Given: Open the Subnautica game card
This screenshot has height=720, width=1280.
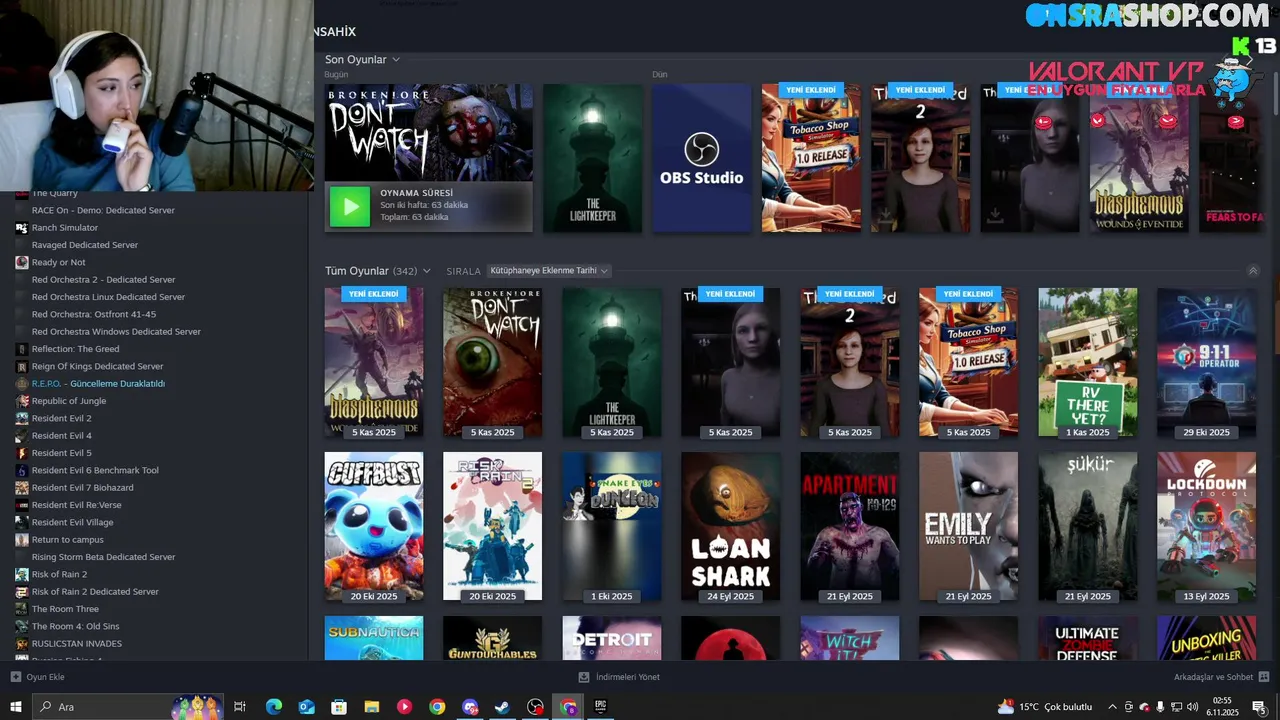Looking at the screenshot, I should [373, 638].
